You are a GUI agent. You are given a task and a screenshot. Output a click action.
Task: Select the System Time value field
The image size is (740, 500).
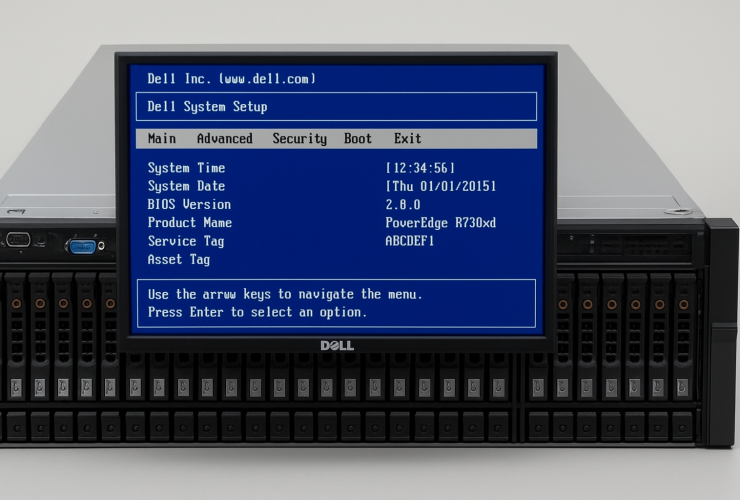tap(420, 168)
